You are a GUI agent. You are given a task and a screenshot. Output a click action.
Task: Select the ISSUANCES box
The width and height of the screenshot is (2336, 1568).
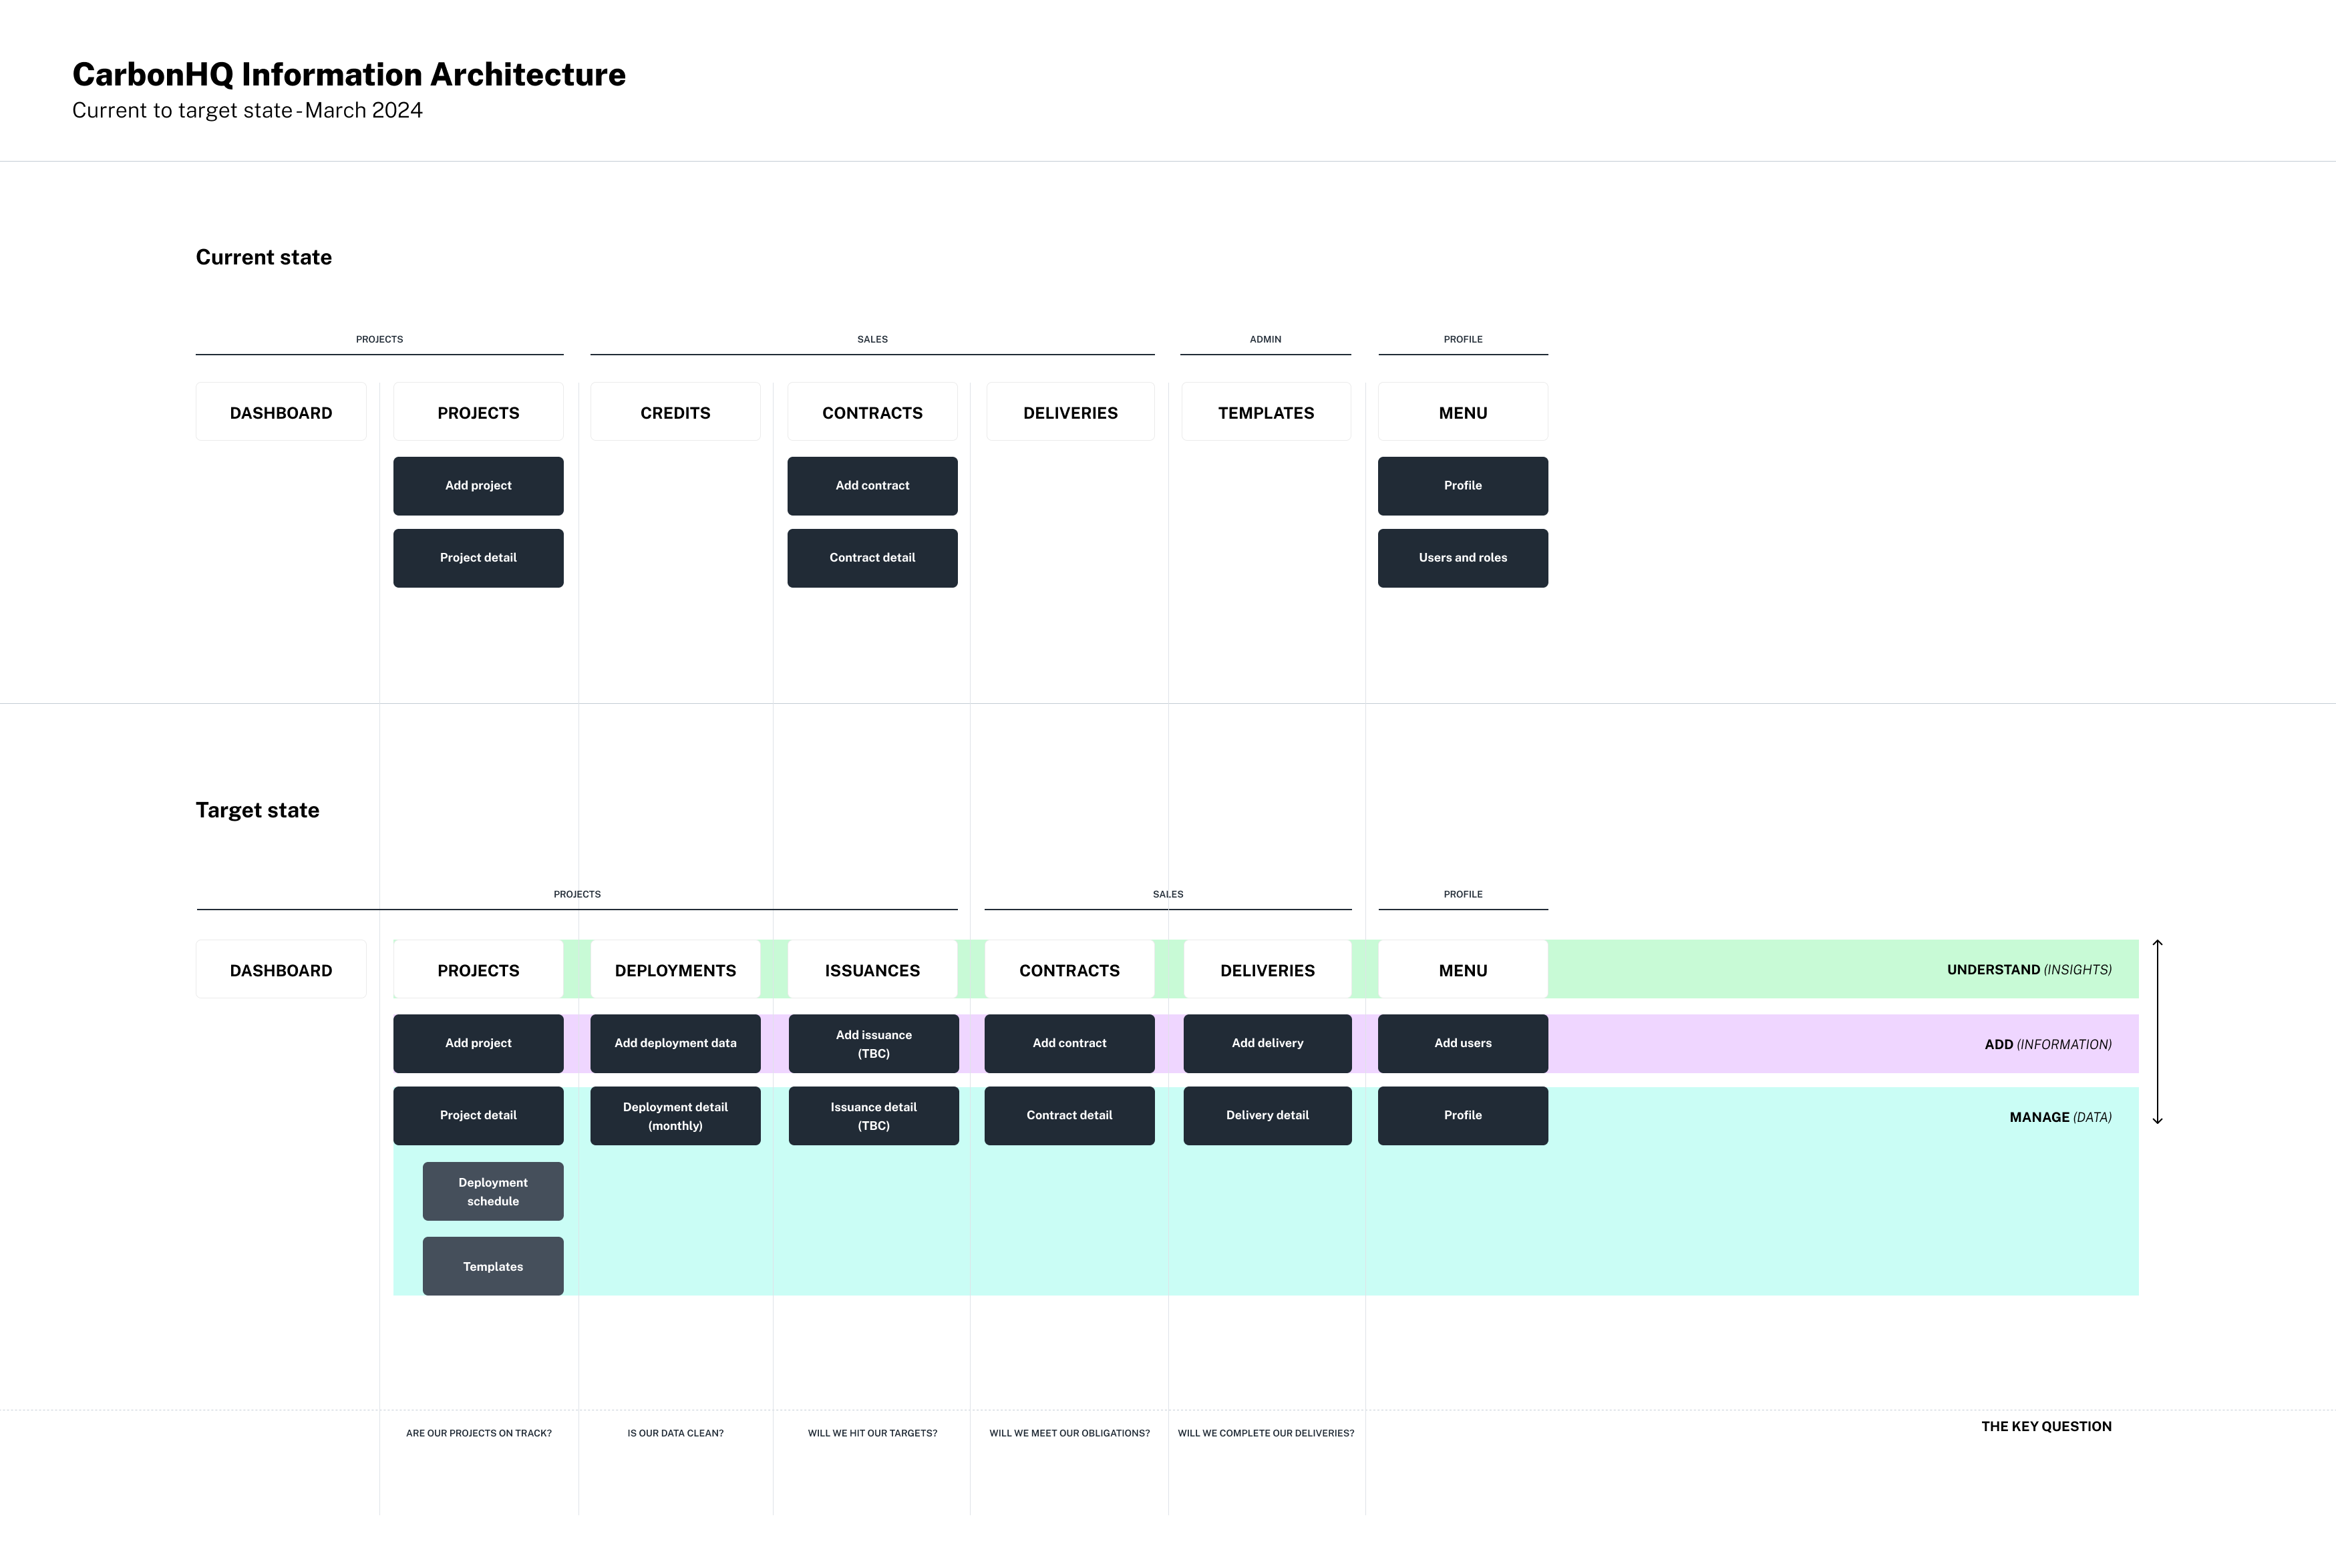(x=872, y=970)
